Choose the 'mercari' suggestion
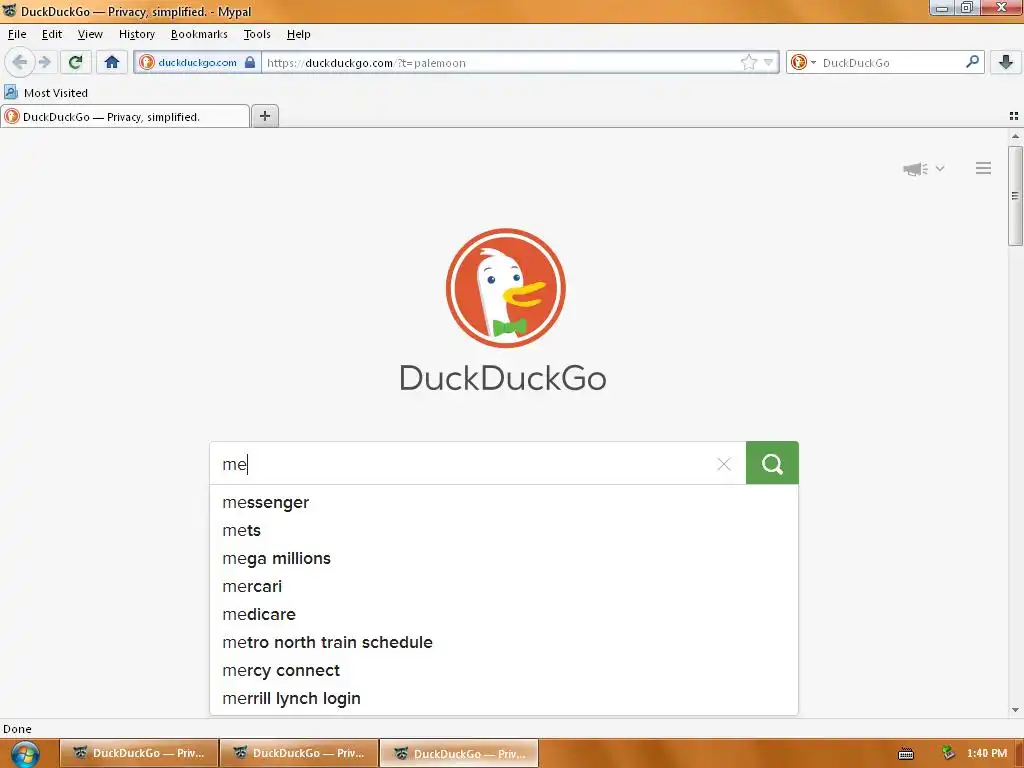The width and height of the screenshot is (1024, 768). pos(504,586)
